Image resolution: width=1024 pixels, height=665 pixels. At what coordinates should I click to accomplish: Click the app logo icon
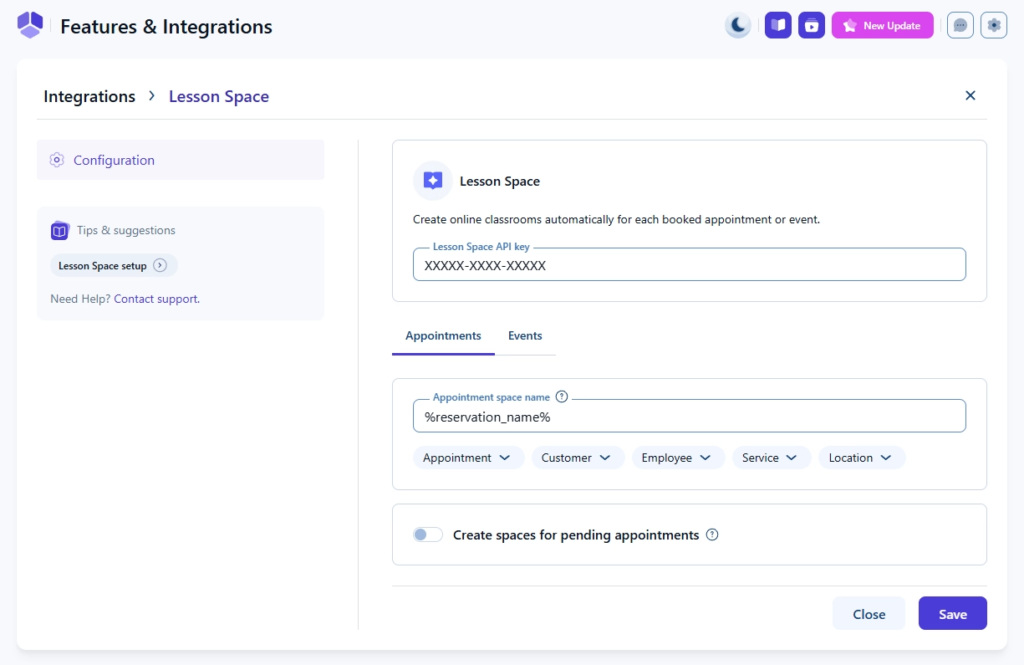[x=30, y=25]
